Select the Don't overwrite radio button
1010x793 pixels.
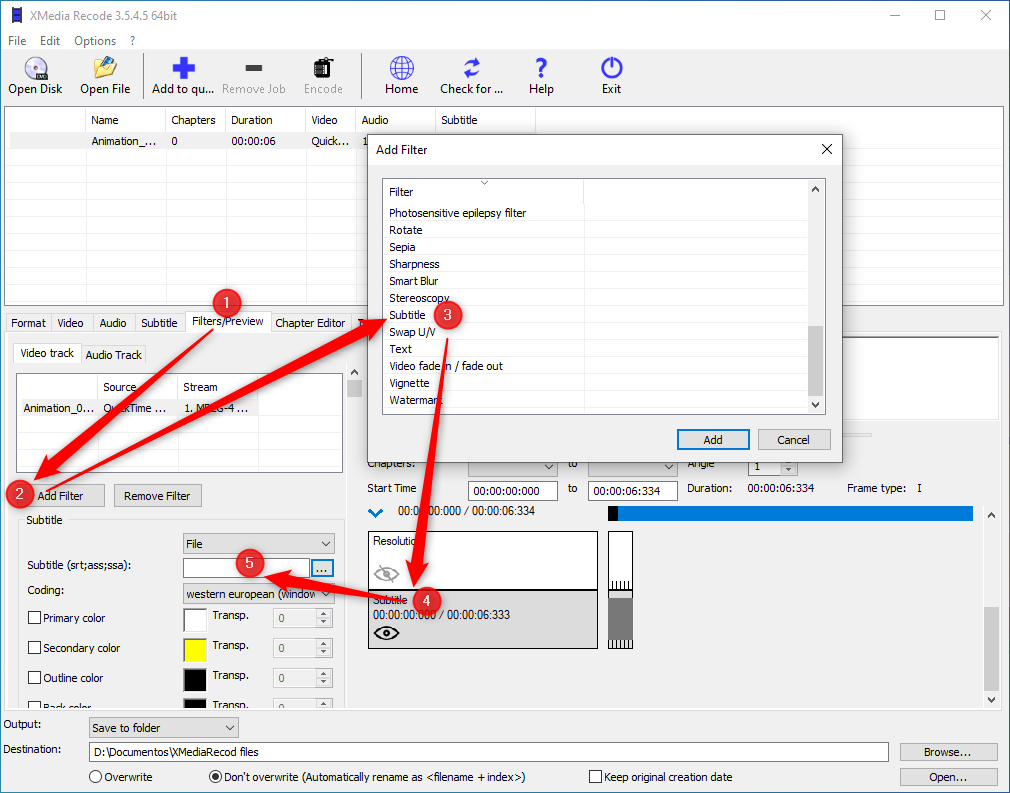click(x=216, y=777)
